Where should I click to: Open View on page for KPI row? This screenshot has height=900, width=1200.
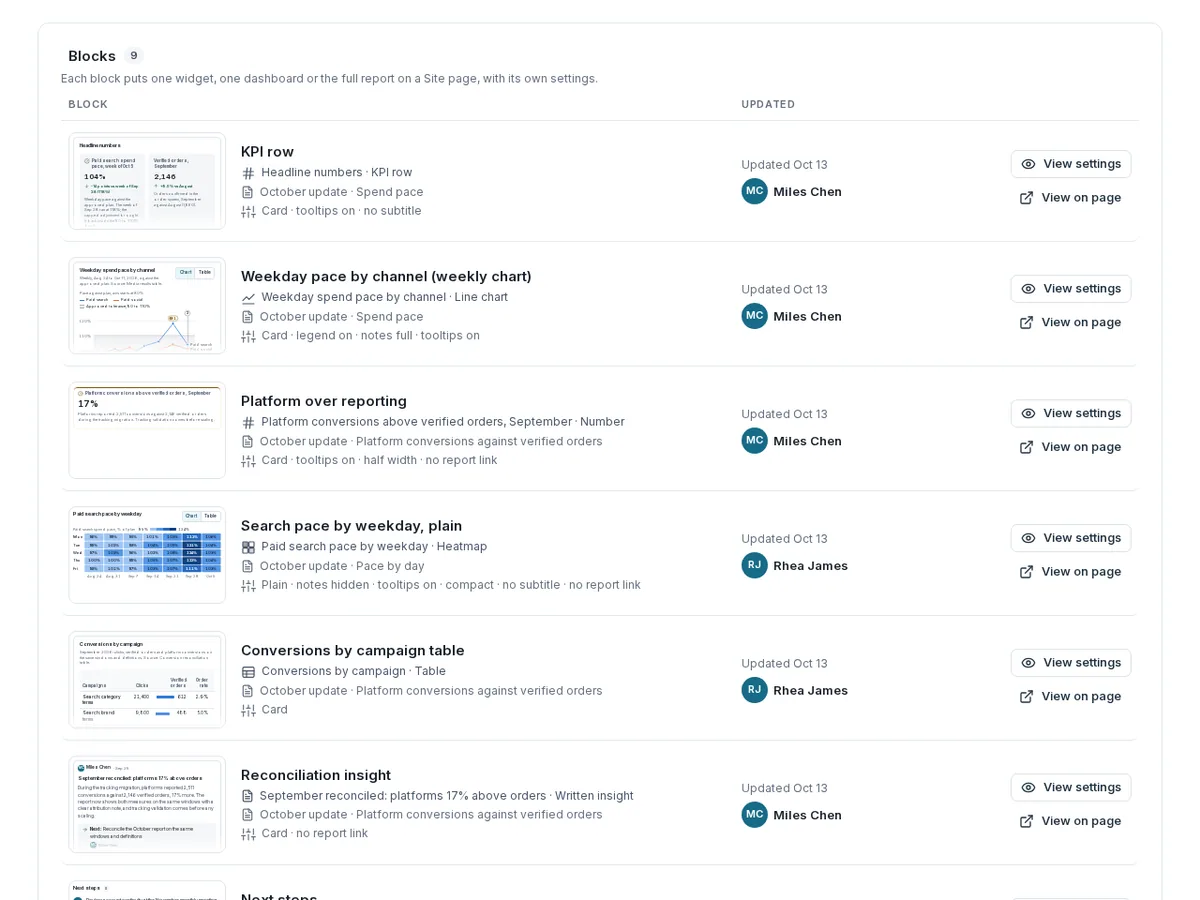(1071, 198)
